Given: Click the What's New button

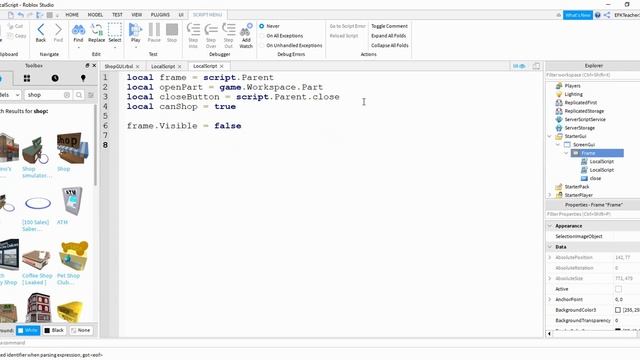Looking at the screenshot, I should [578, 15].
